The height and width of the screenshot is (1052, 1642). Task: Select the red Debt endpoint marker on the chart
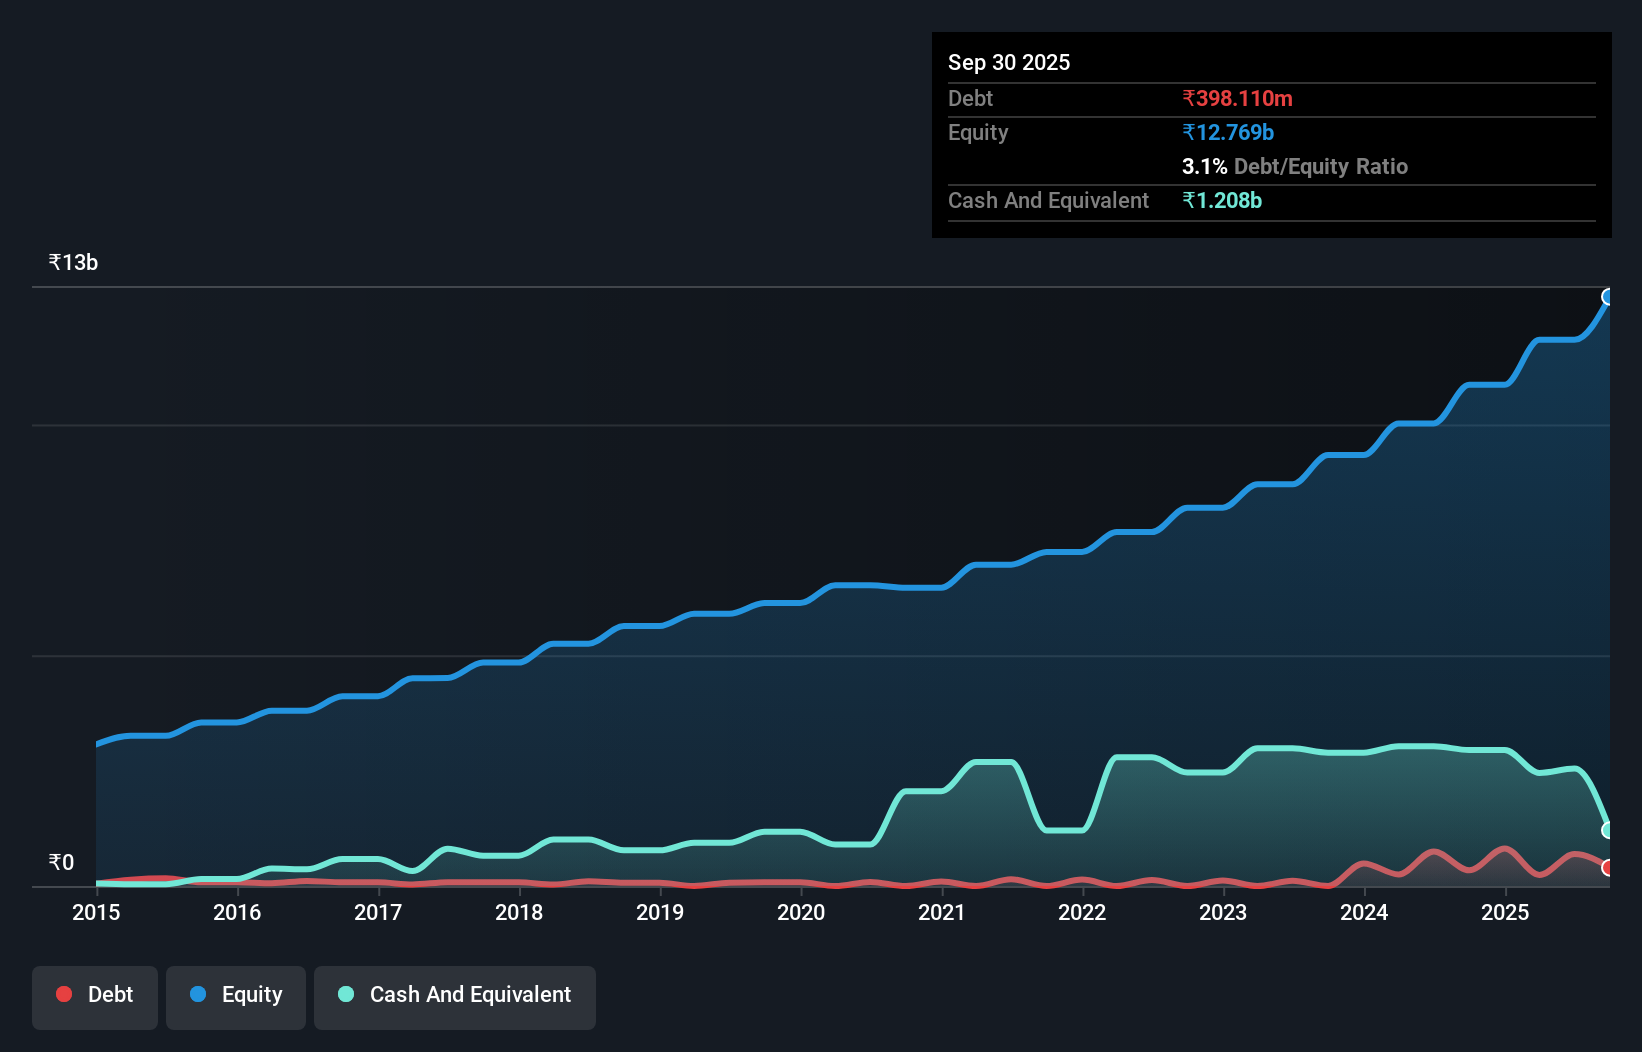point(1608,869)
